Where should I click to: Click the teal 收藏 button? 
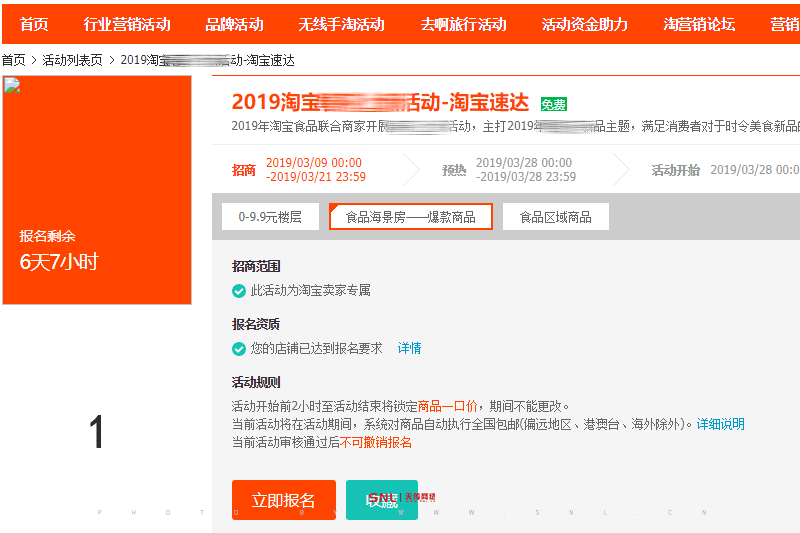tap(382, 500)
